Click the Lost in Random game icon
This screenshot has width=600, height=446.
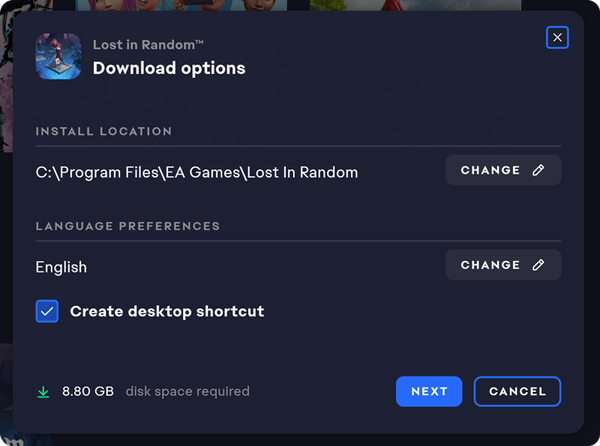pos(59,56)
